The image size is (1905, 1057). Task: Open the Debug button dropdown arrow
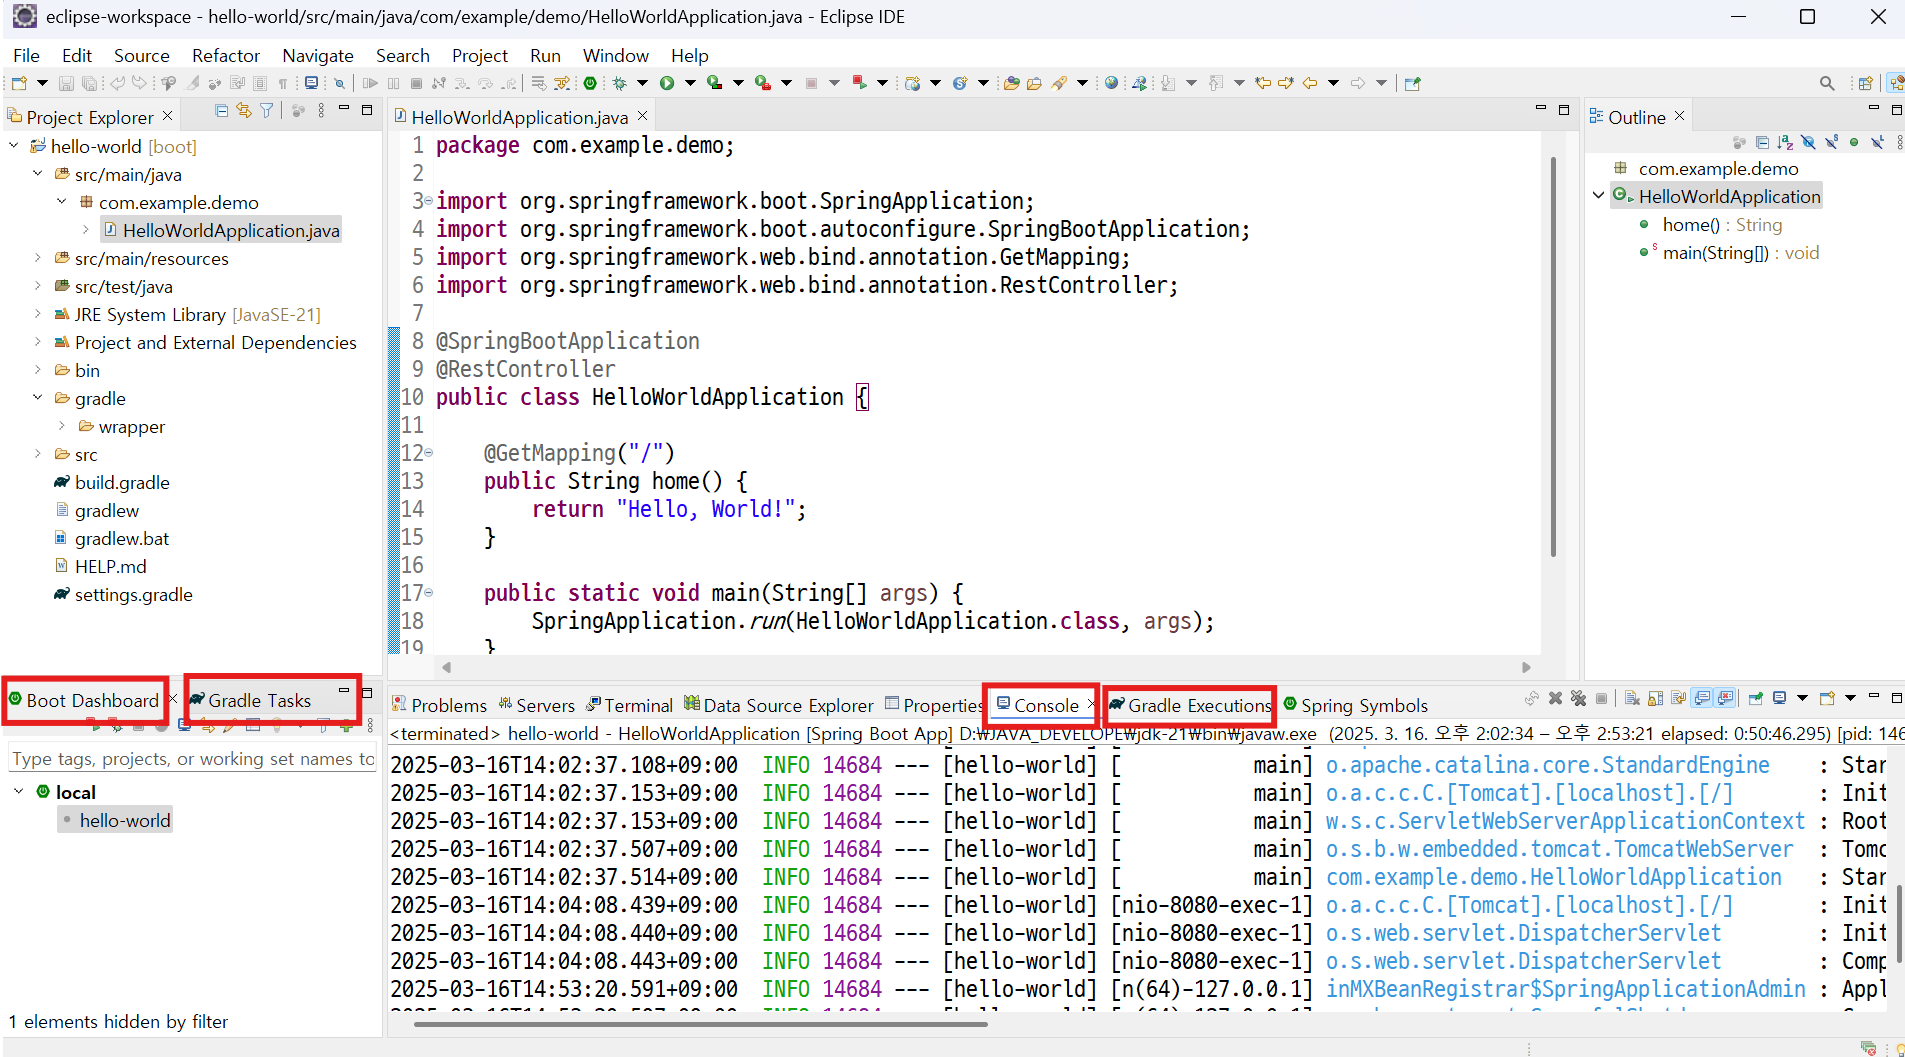tap(642, 83)
